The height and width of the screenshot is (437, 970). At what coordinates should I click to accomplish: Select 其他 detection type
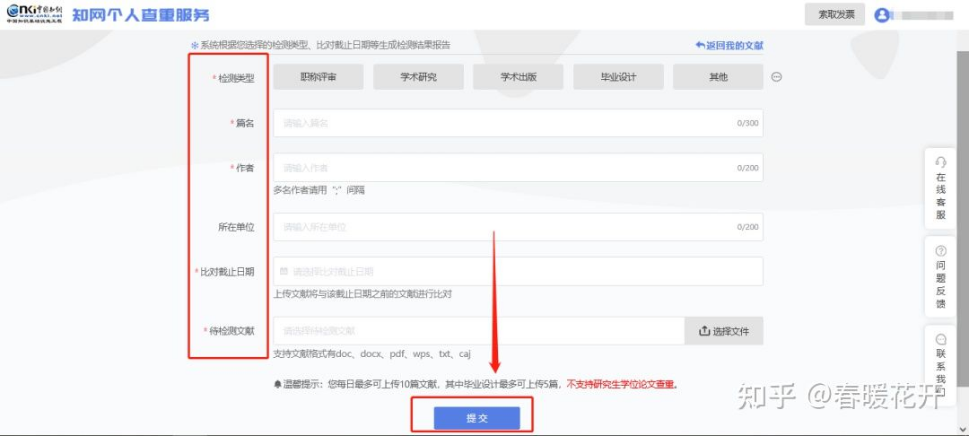point(717,77)
